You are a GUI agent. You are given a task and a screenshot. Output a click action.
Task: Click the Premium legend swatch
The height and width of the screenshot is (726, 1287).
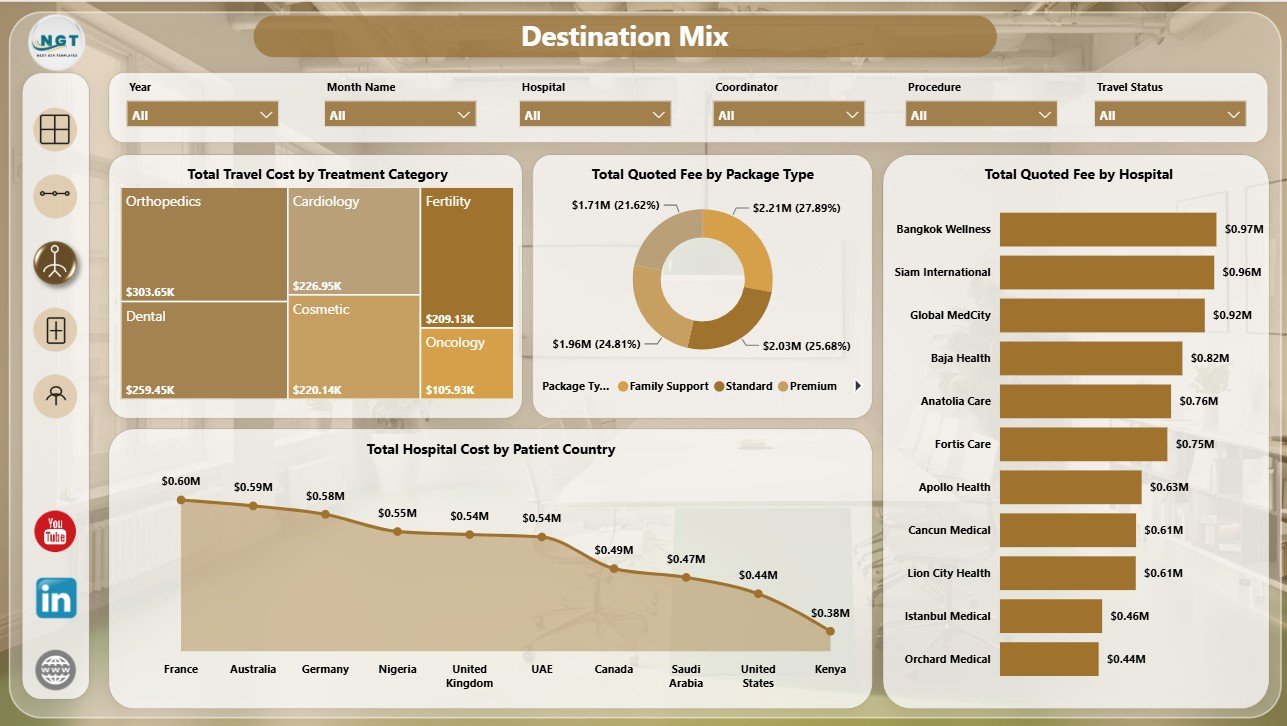point(783,386)
